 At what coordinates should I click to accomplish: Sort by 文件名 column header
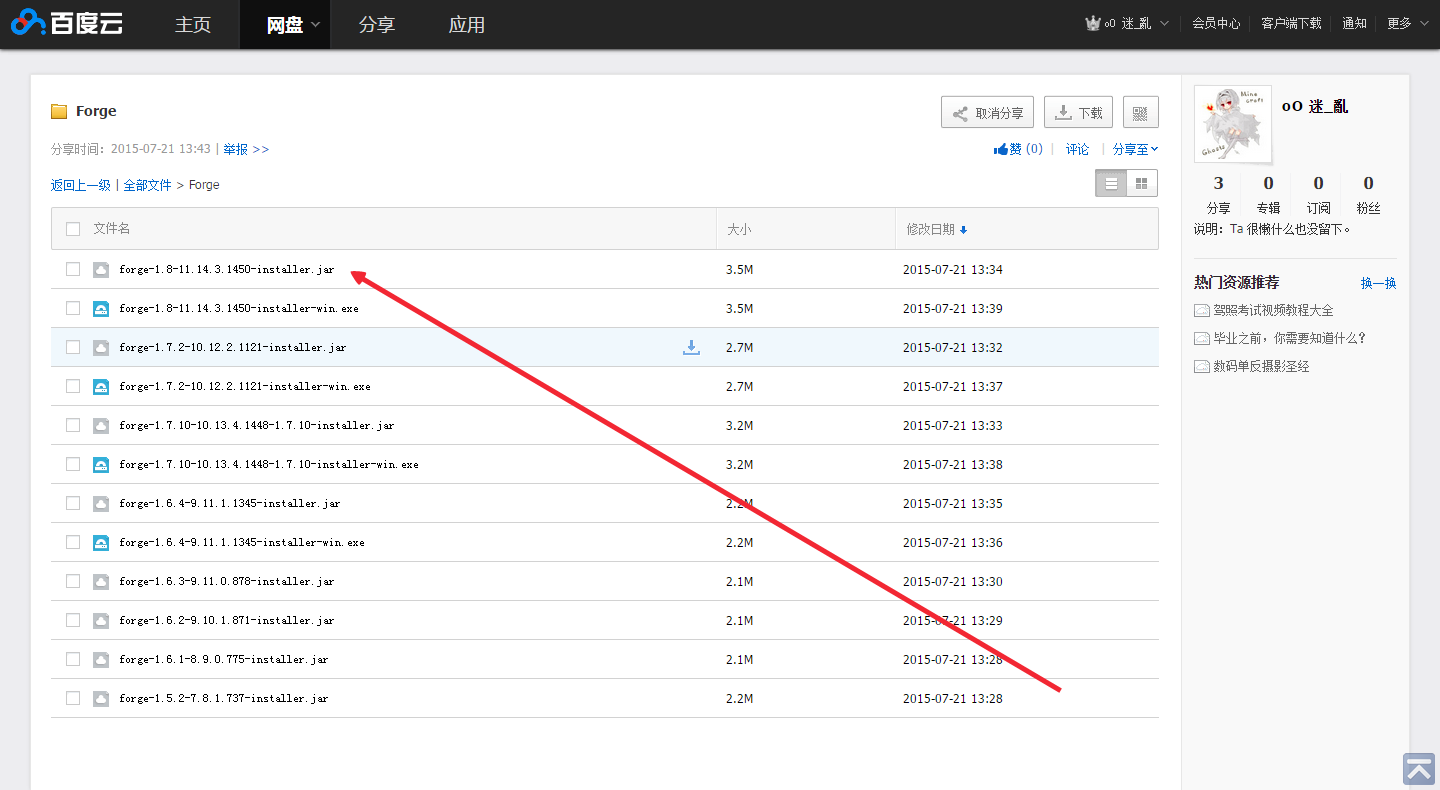pyautogui.click(x=111, y=229)
